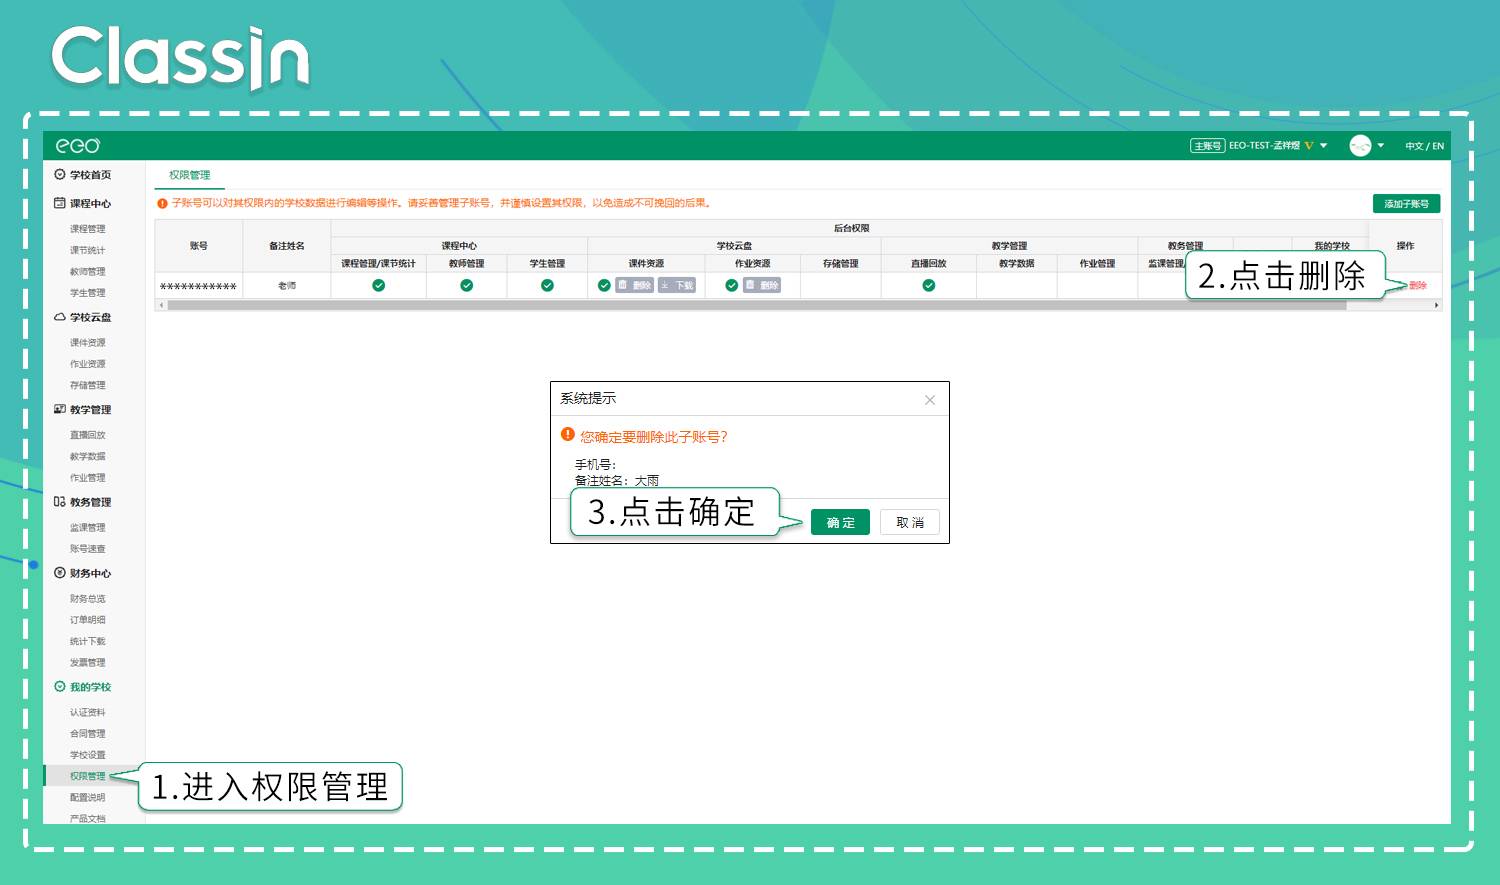Click the 添加子账号 button
1500x885 pixels.
(1406, 204)
